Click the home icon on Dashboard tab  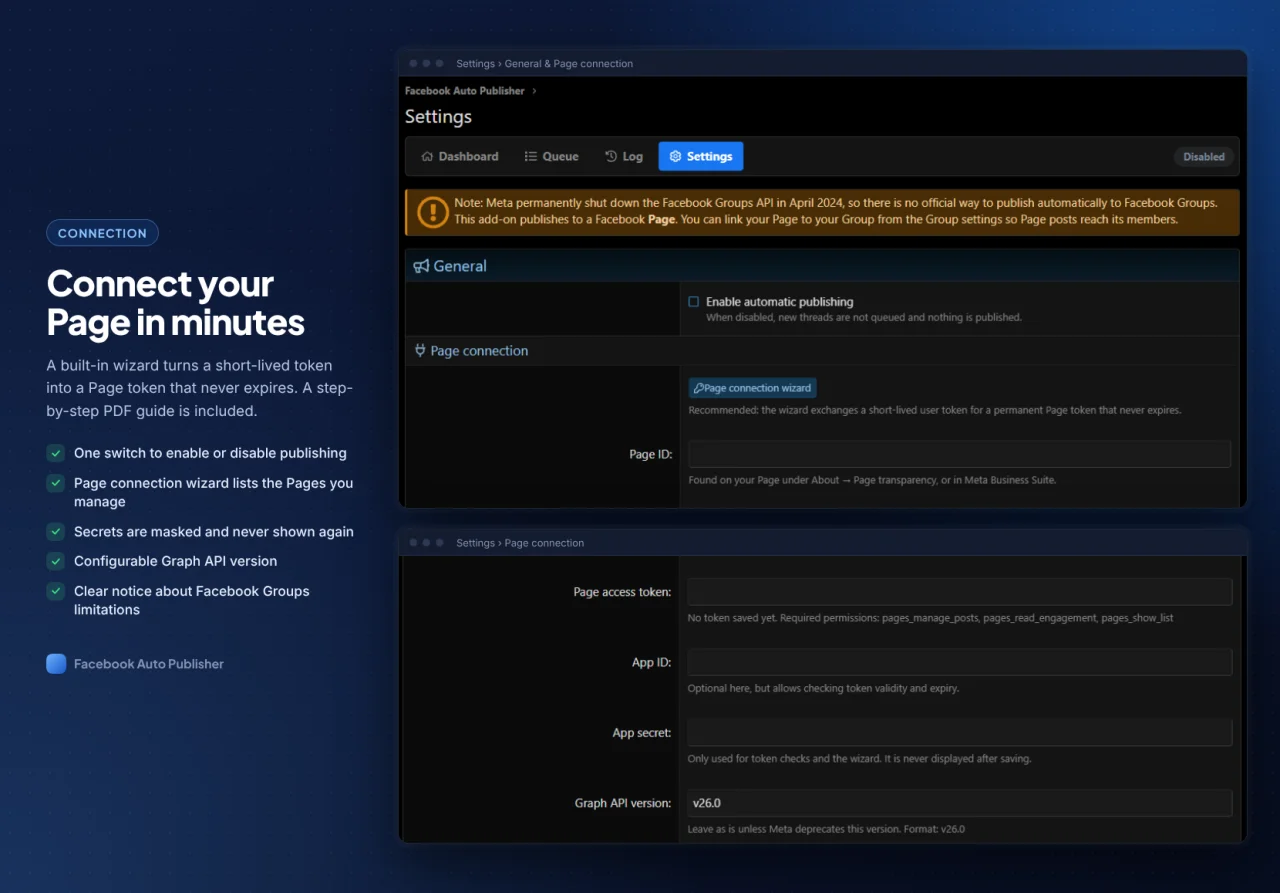point(427,156)
